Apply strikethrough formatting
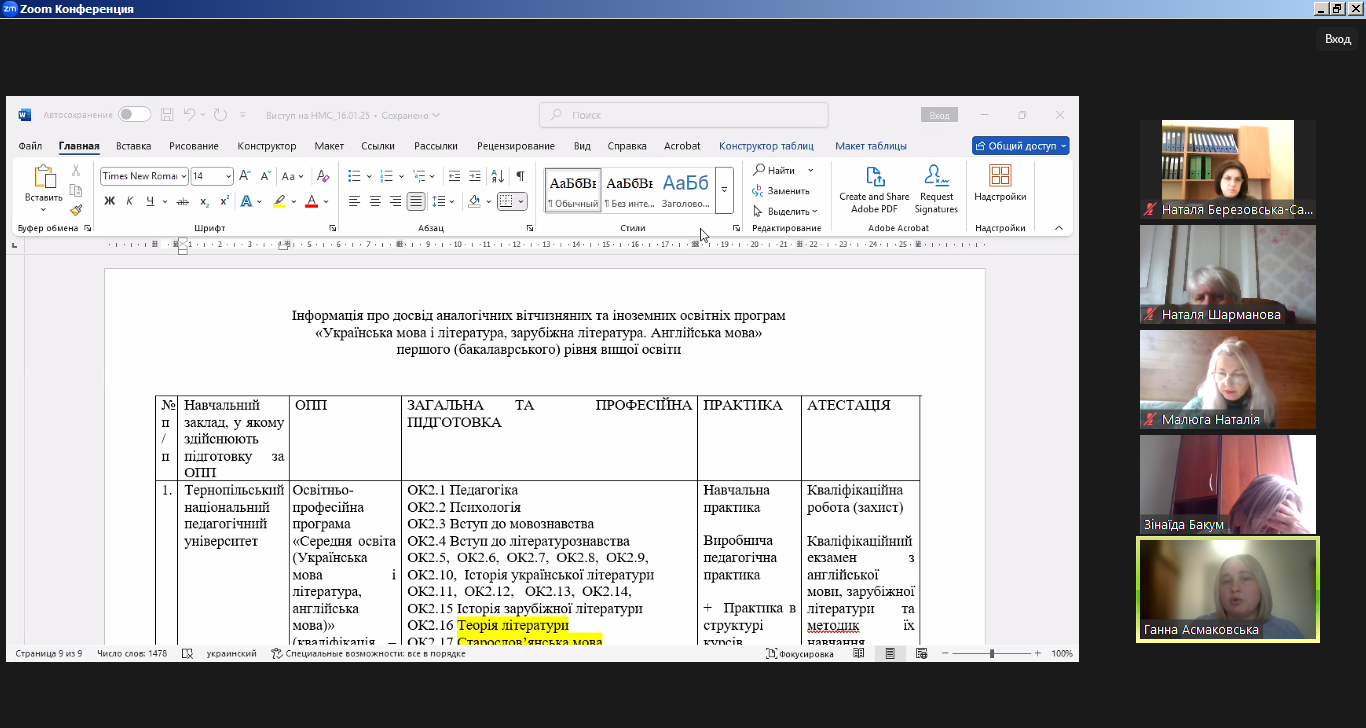Image resolution: width=1366 pixels, height=728 pixels. (182, 201)
